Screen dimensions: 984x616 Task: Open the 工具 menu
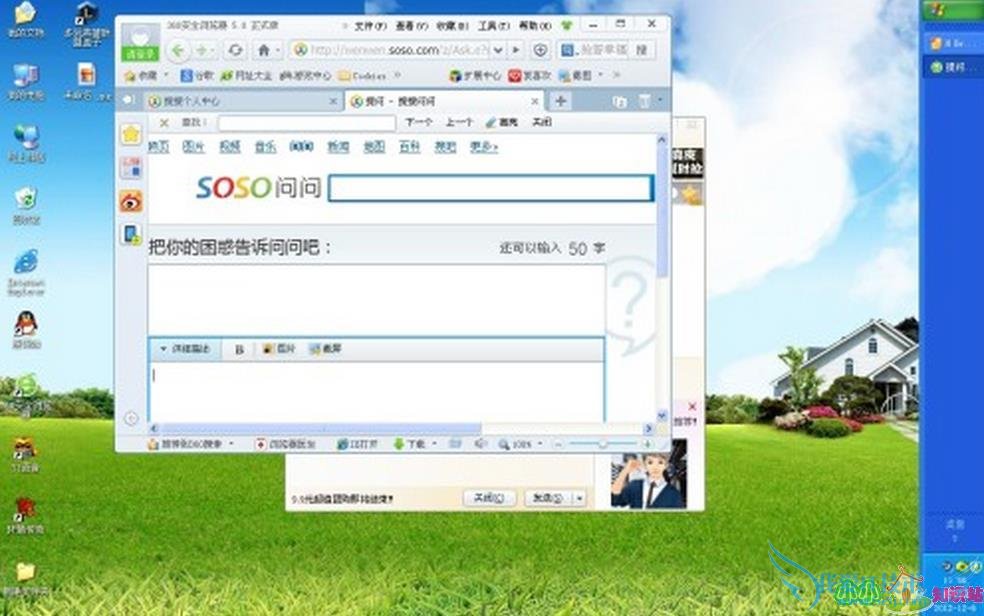494,26
